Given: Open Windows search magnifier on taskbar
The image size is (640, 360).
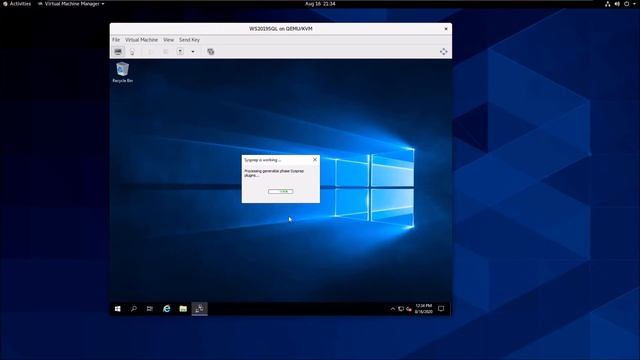Looking at the screenshot, I should pos(133,309).
